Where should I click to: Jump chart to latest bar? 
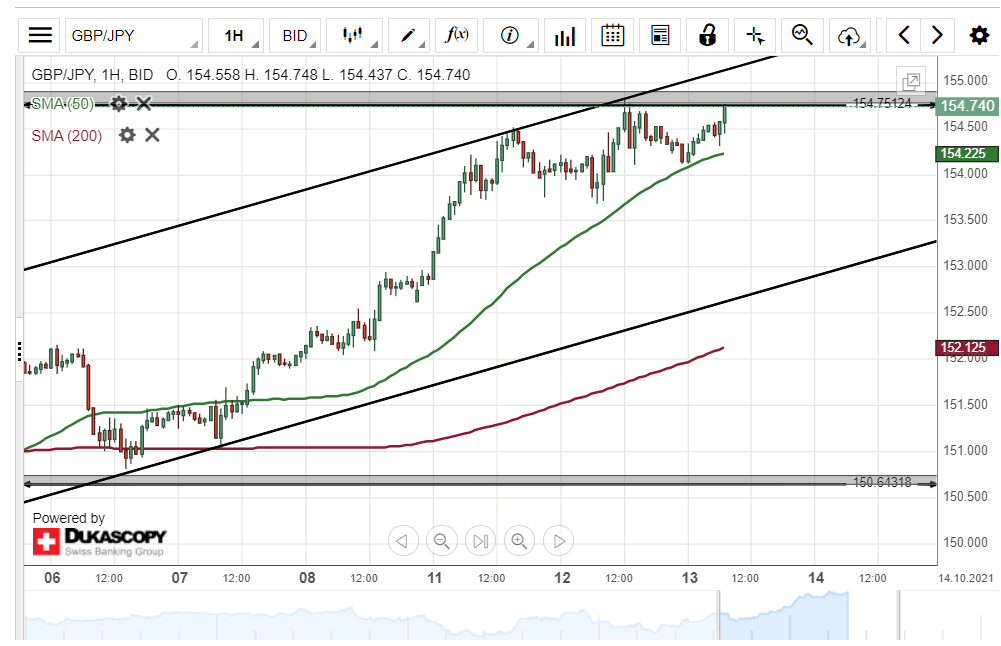coord(480,541)
